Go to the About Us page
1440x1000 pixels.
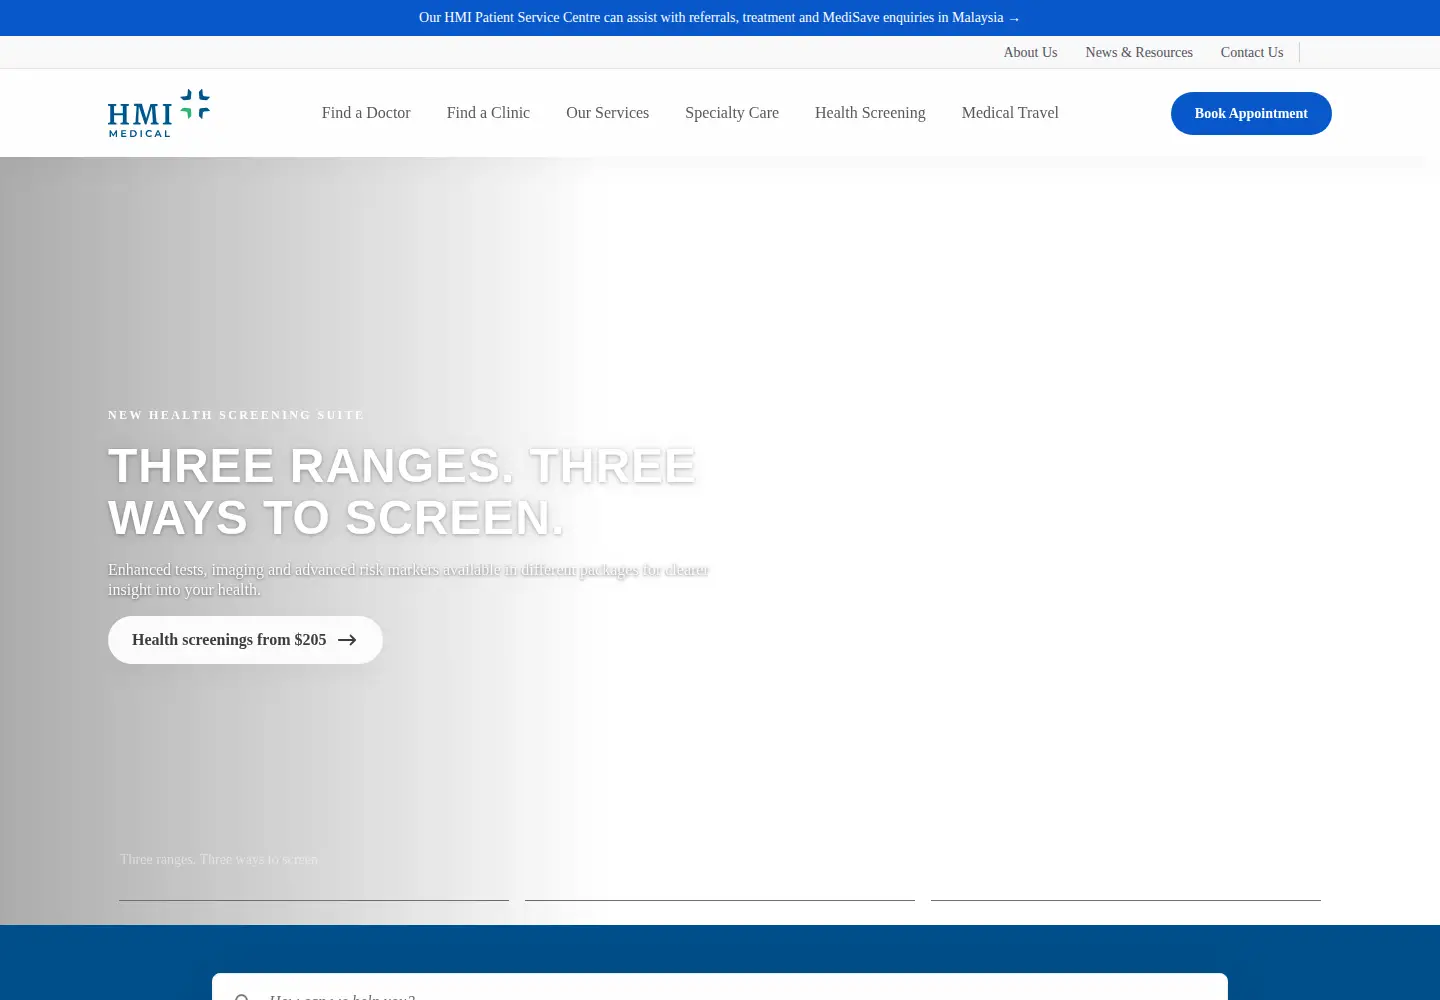point(1030,52)
